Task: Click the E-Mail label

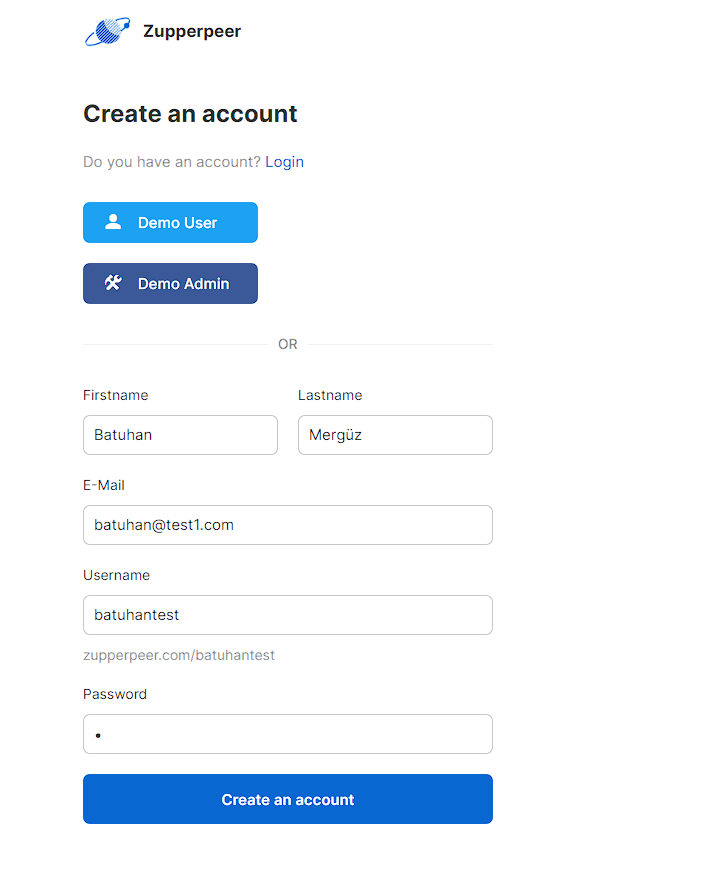Action: [x=104, y=485]
